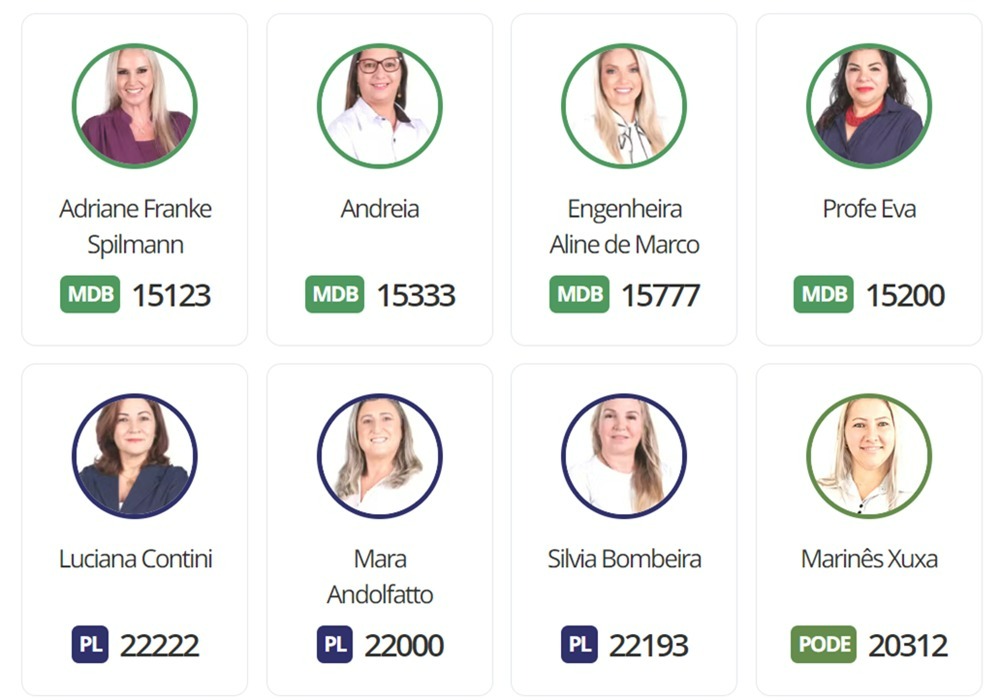Screen dimensions: 1000x700
Task: Click the candidate name Marinês Xuxa
Action: click(869, 559)
